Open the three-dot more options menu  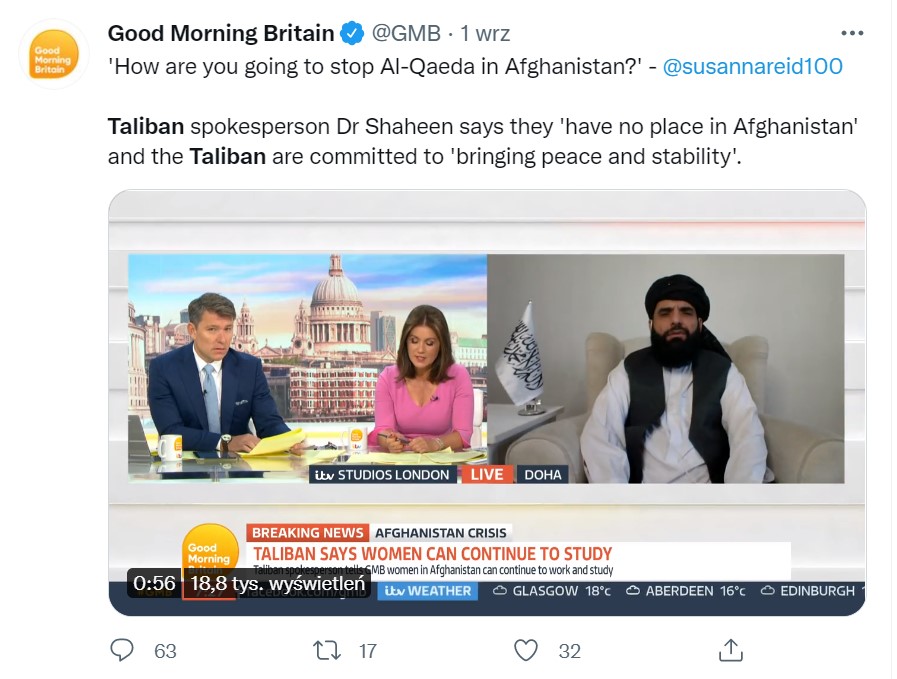[x=852, y=33]
